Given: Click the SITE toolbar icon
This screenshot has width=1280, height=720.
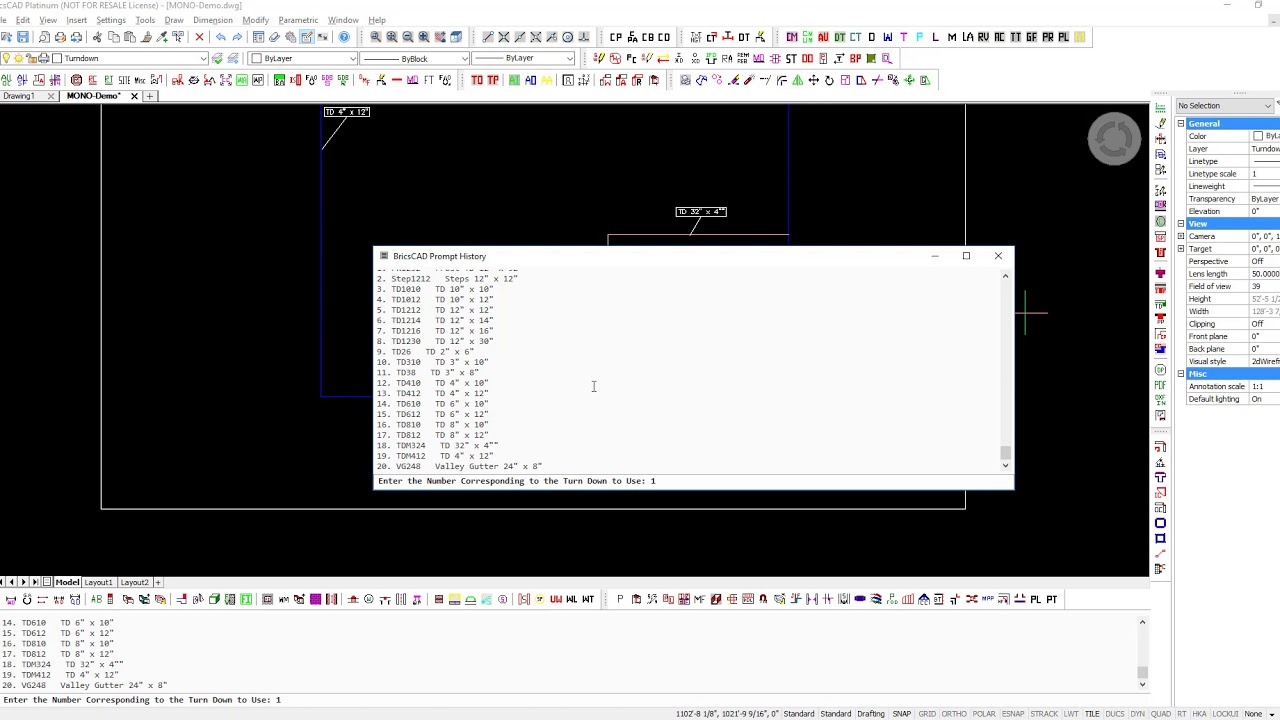Looking at the screenshot, I should [x=124, y=80].
